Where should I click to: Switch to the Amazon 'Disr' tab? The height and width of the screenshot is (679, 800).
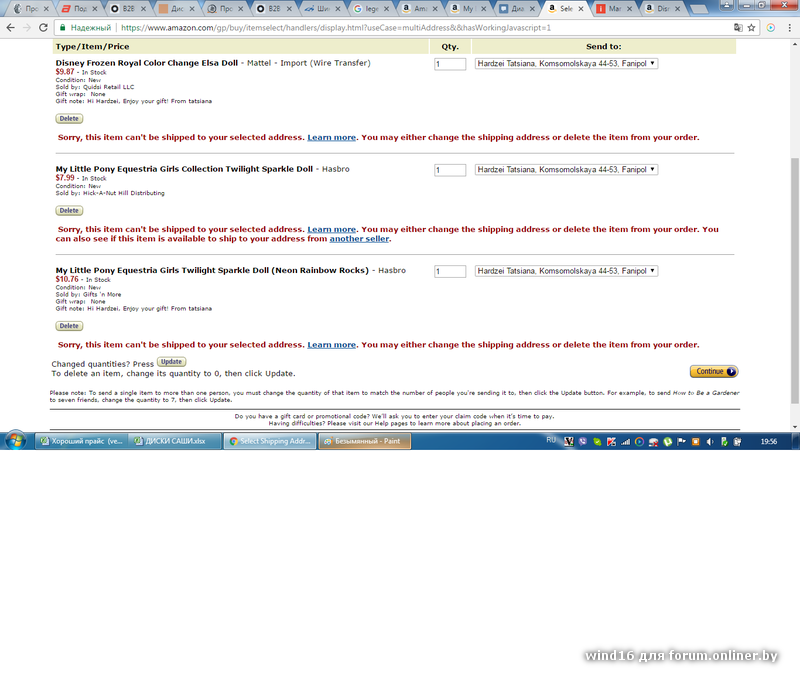click(661, 9)
